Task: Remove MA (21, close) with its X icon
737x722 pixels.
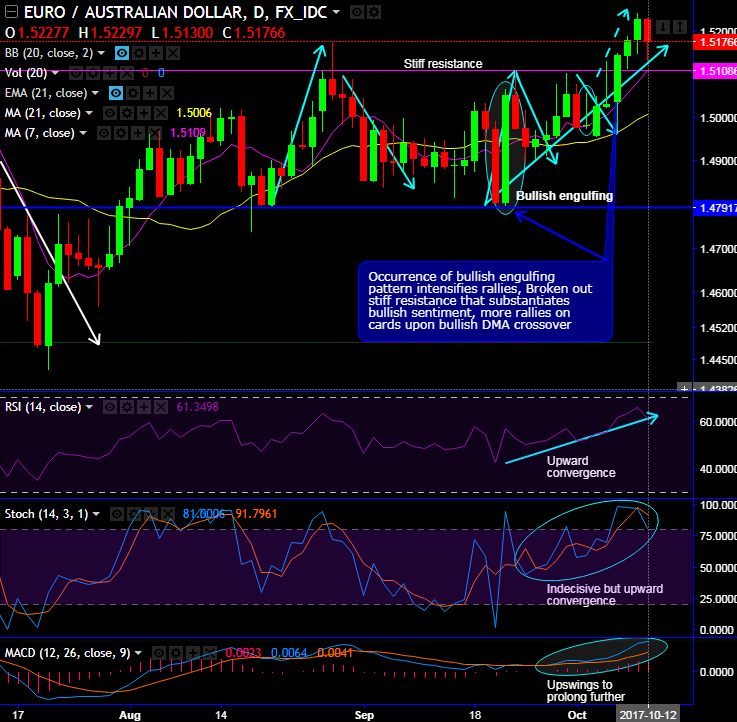Action: coord(161,113)
